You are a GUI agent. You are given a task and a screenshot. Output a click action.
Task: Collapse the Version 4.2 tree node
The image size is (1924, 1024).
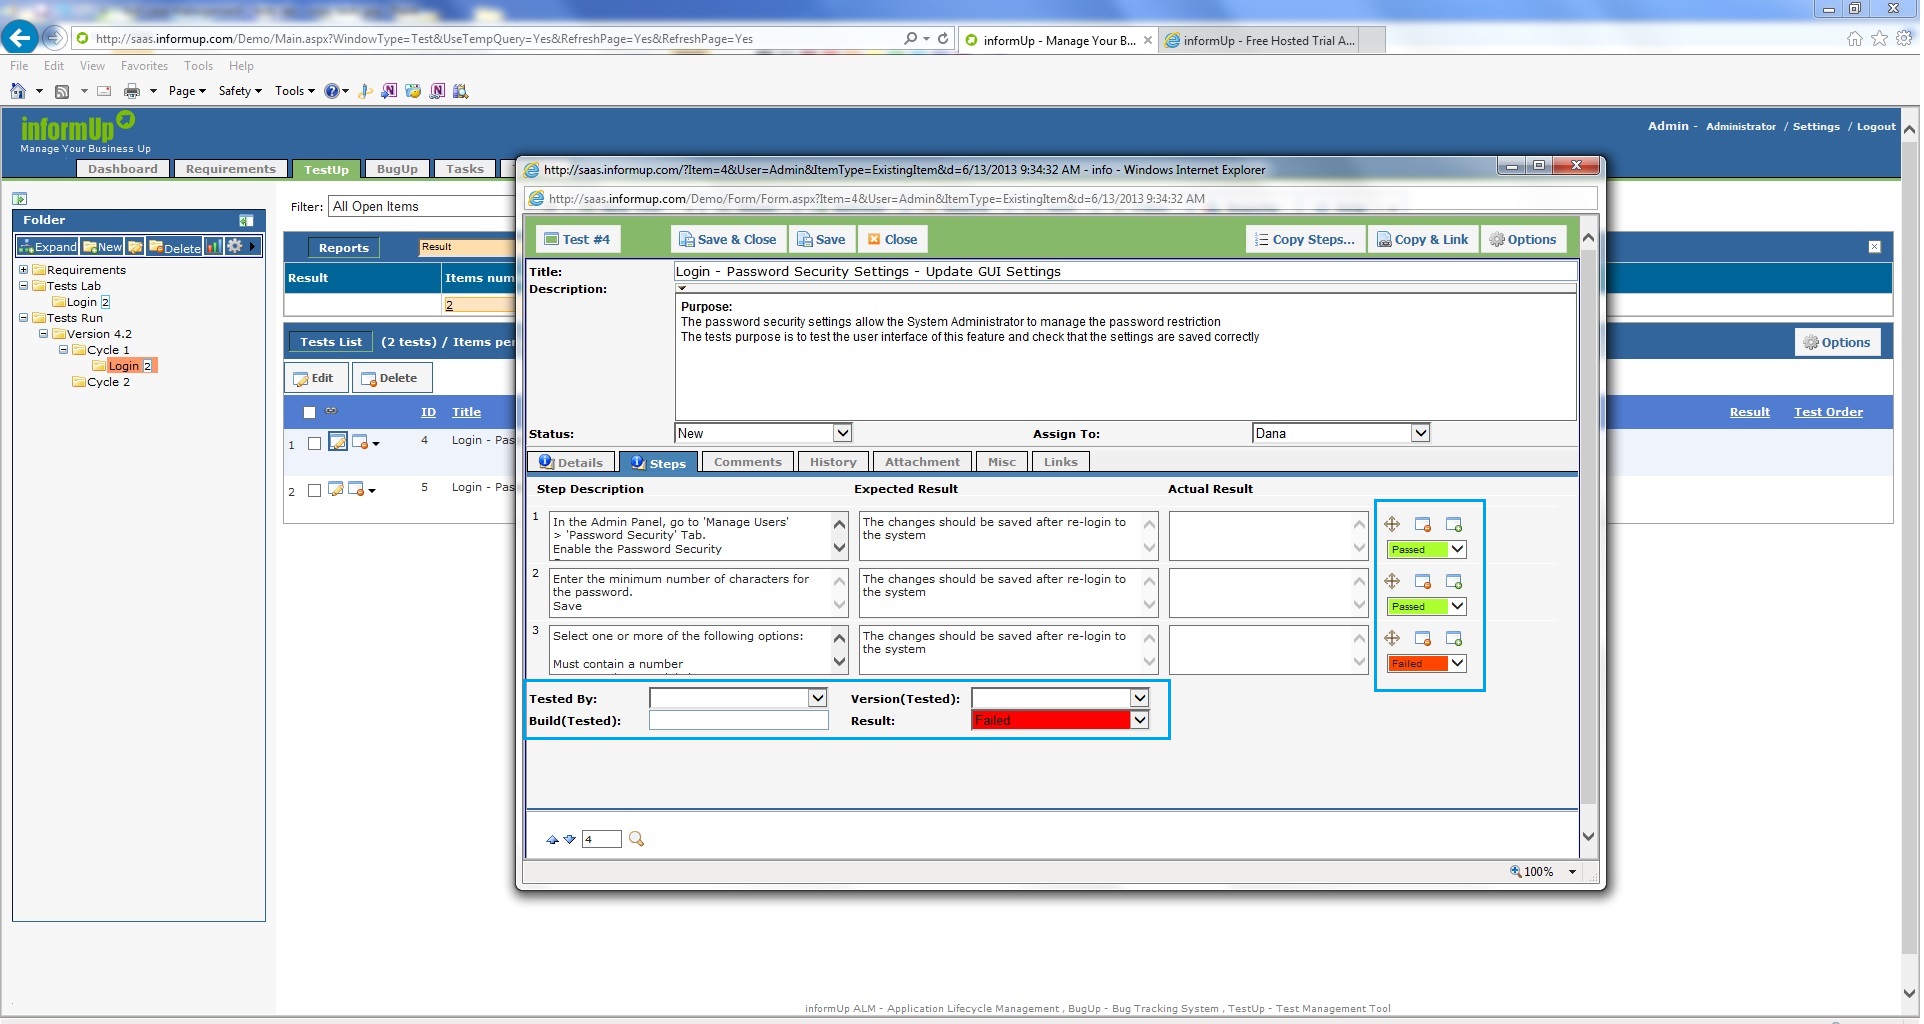(x=44, y=334)
